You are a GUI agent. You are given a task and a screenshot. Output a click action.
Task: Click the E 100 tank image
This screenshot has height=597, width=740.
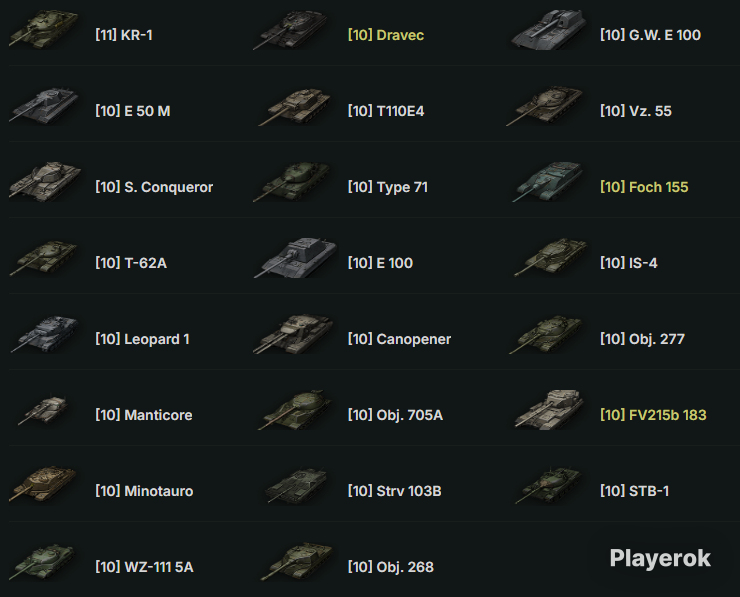click(295, 258)
